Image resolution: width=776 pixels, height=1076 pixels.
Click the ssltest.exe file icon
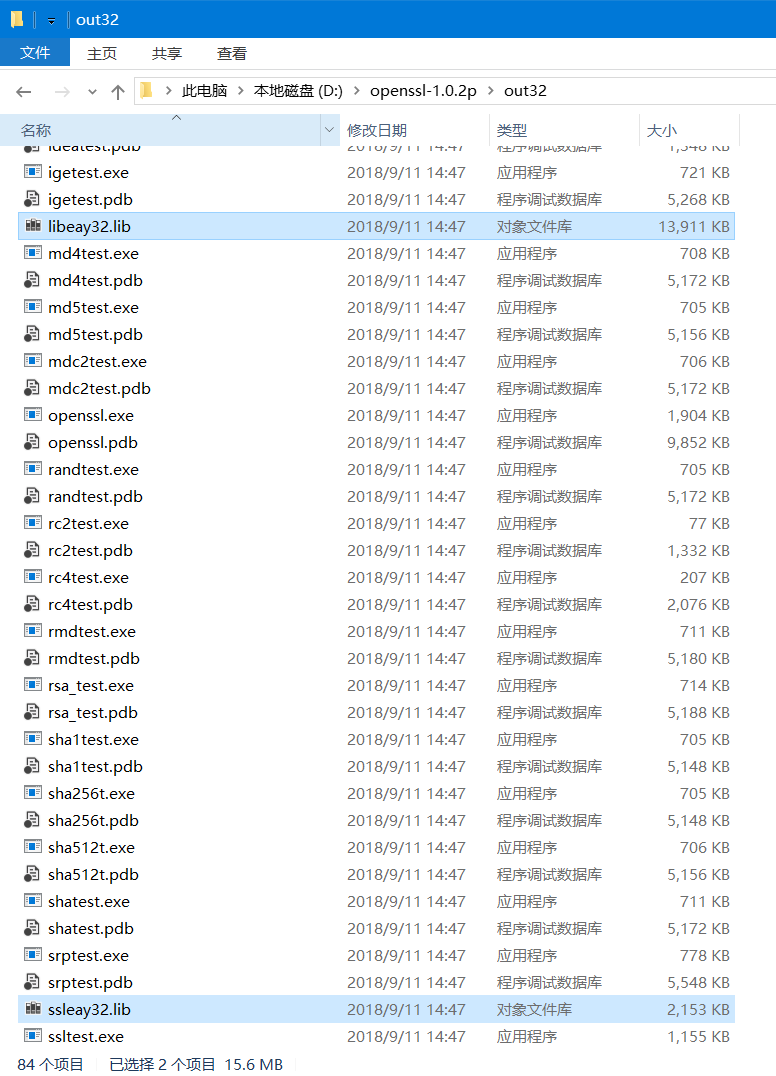point(32,1036)
